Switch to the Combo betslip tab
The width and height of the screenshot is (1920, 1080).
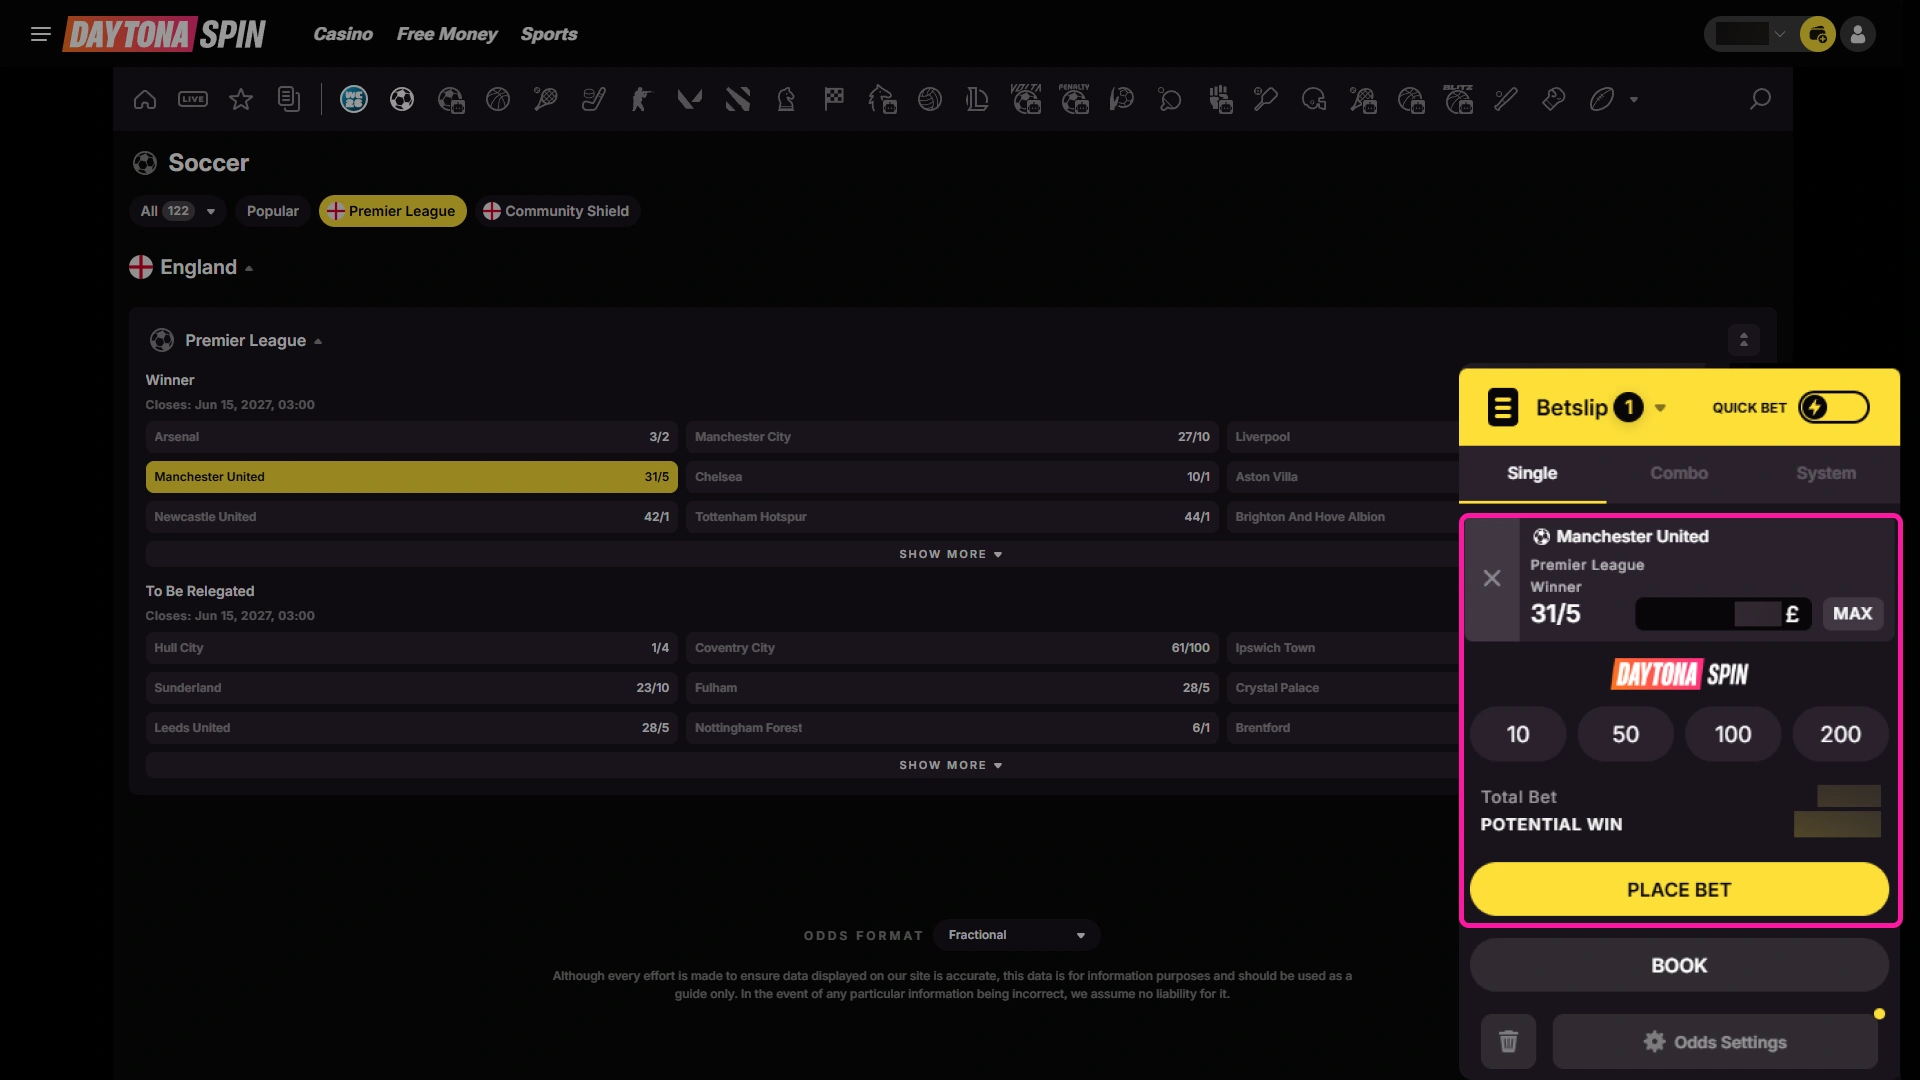pos(1679,473)
